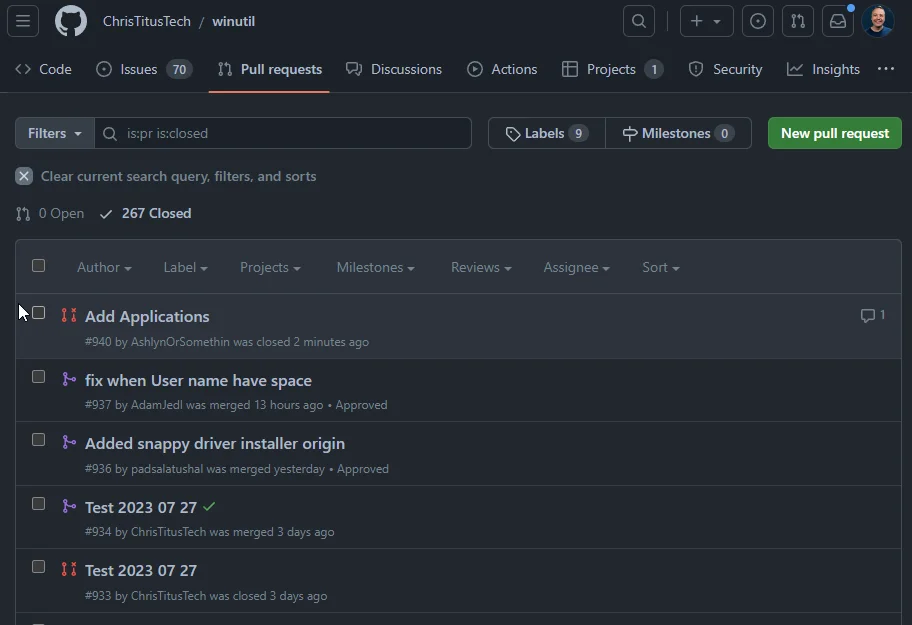Open the AshlynOrSomethin author link
This screenshot has height=625, width=912.
[x=180, y=342]
